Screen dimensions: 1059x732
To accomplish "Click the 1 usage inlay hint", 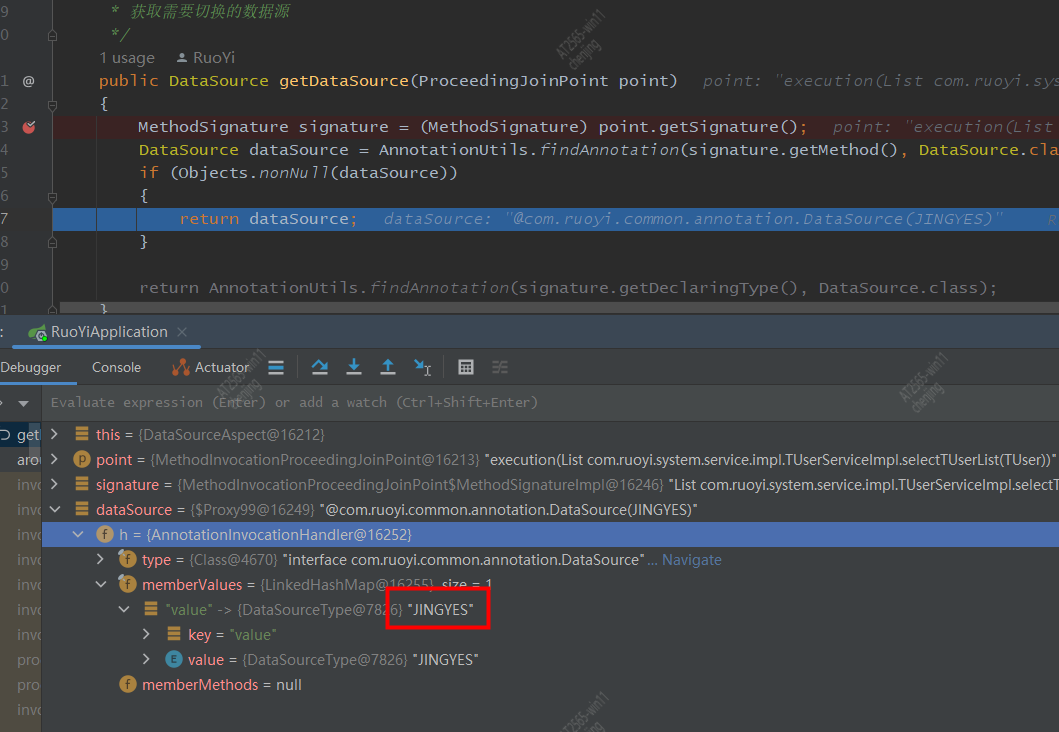I will tap(127, 58).
